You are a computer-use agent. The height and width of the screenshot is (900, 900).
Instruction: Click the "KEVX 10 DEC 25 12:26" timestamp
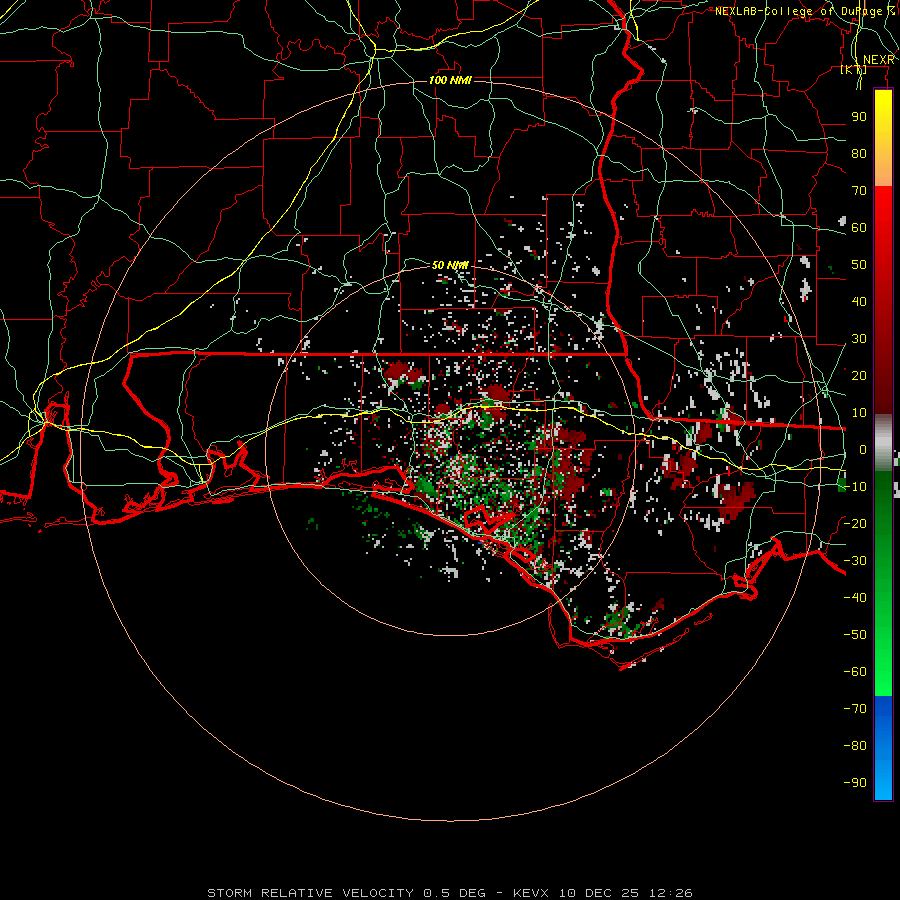tap(603, 893)
